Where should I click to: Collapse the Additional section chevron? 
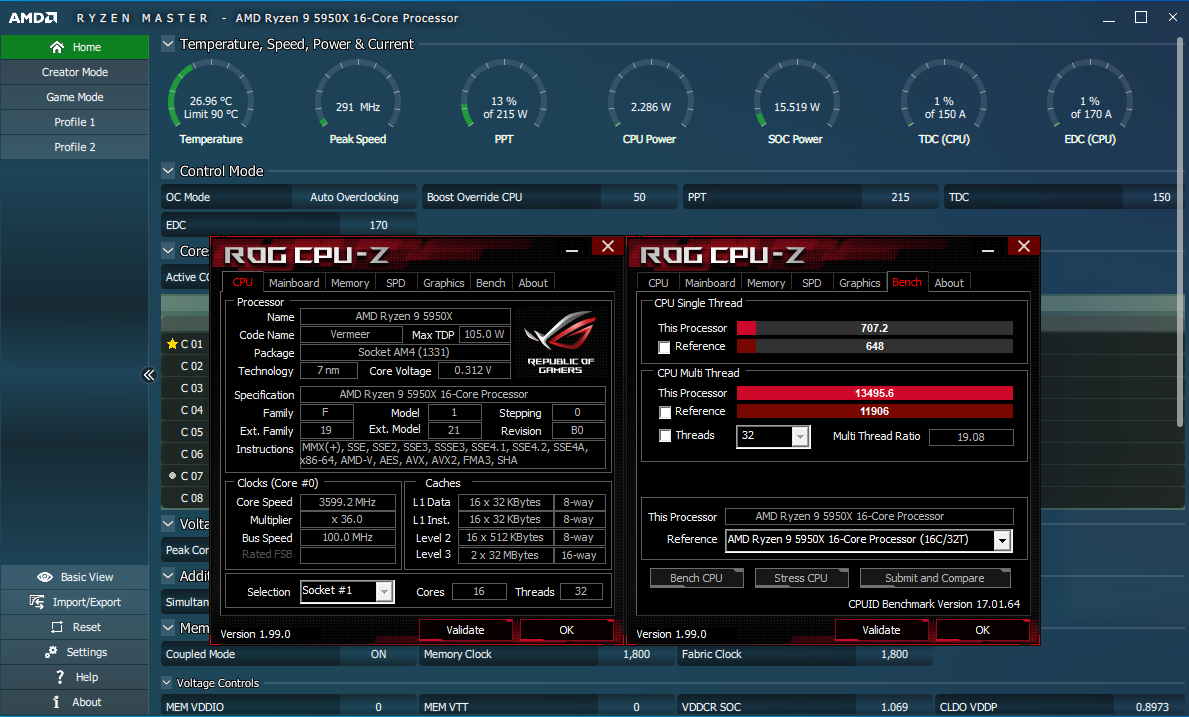click(x=168, y=576)
